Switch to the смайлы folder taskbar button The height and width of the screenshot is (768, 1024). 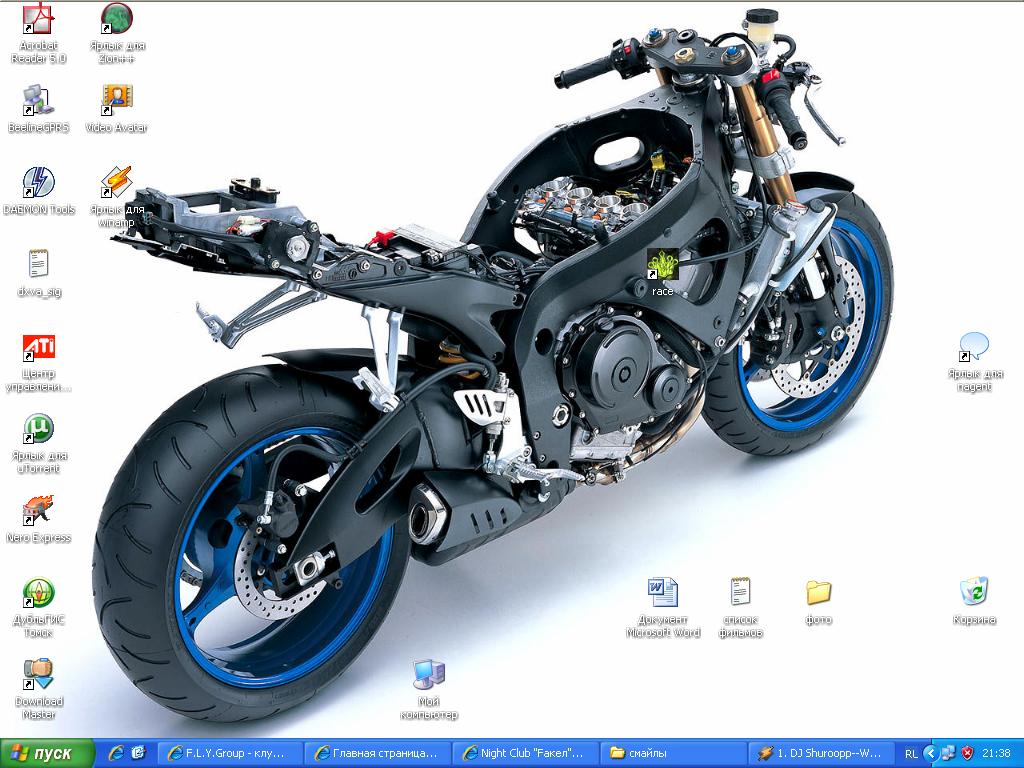674,754
